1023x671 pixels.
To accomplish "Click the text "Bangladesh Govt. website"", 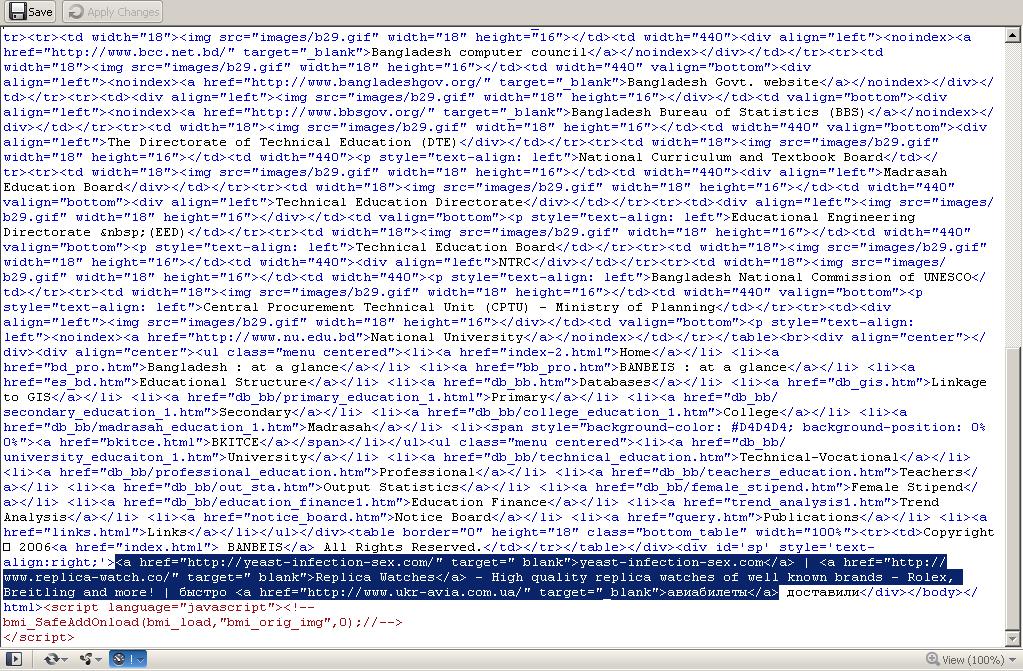I will (723, 82).
